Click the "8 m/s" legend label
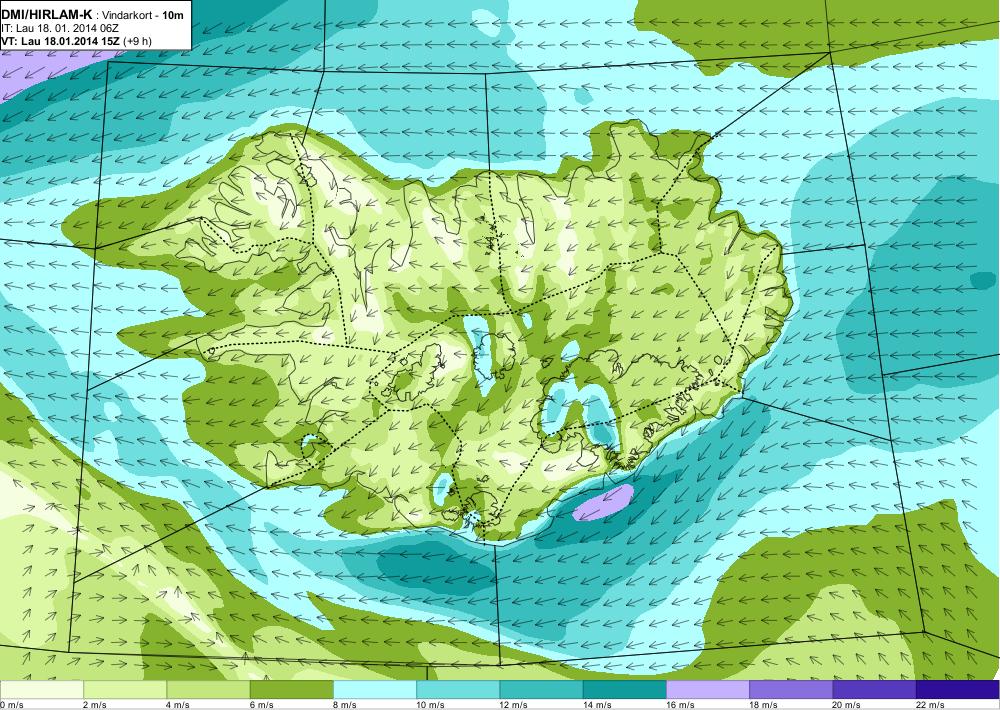This screenshot has height=710, width=1000. point(344,705)
